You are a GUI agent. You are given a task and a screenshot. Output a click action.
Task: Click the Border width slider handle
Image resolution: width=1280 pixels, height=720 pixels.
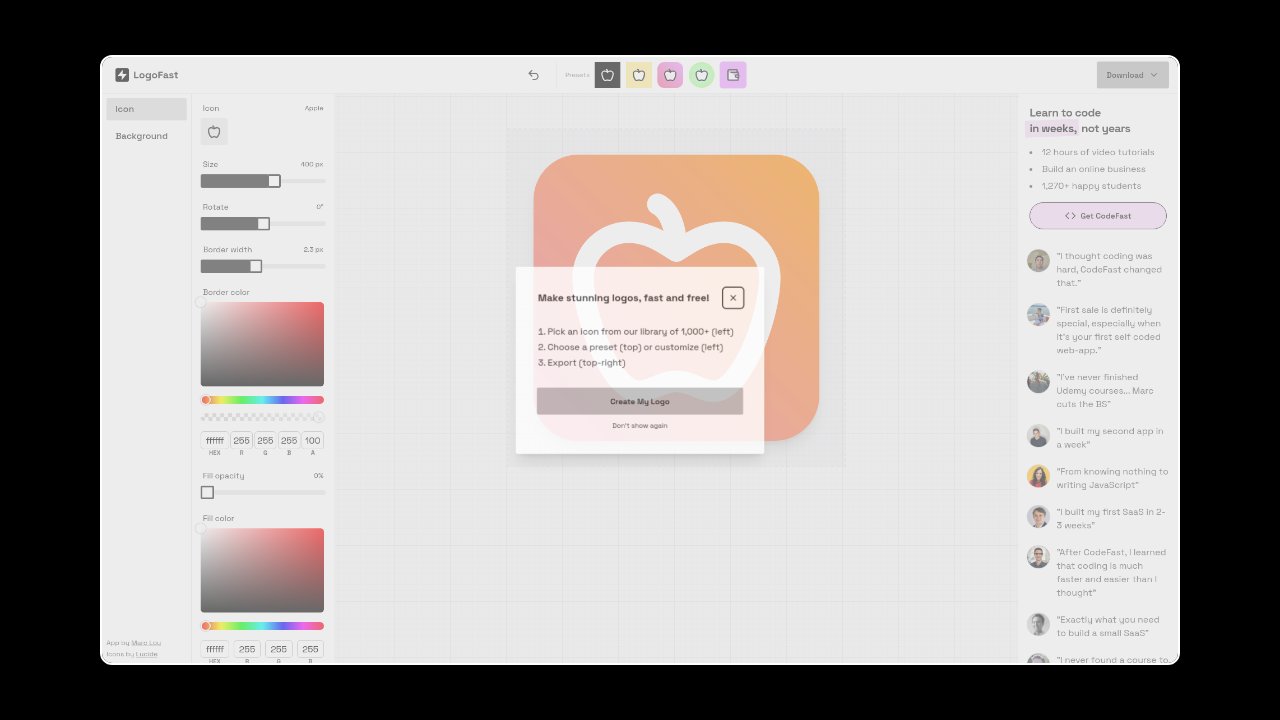(256, 266)
